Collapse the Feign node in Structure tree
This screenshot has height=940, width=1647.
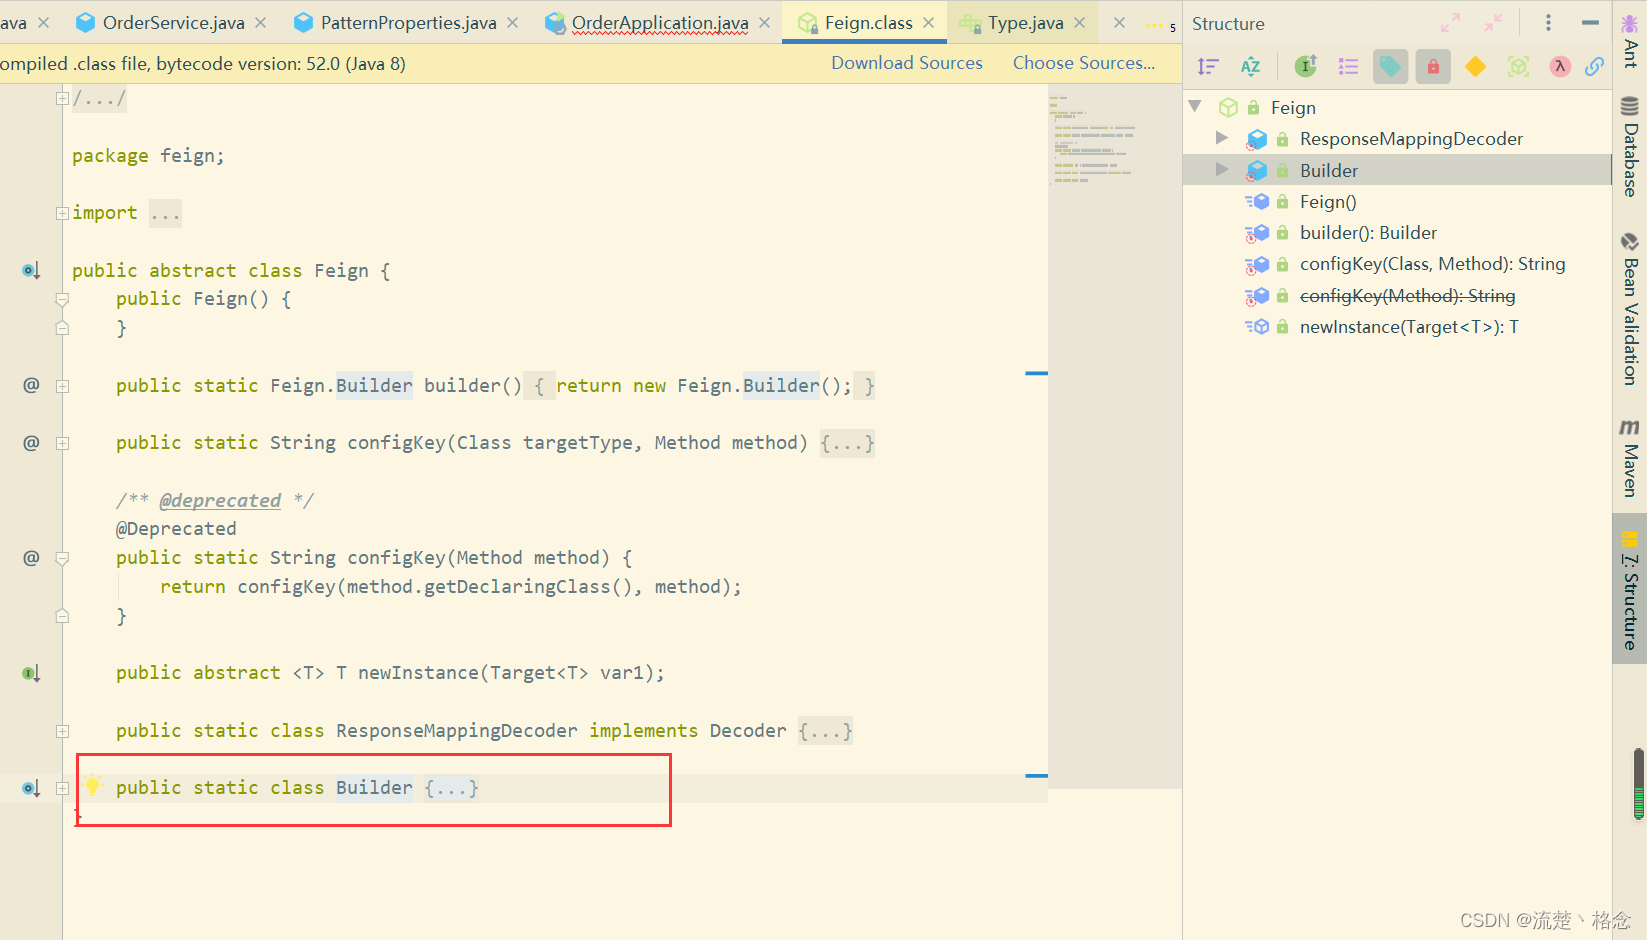point(1194,106)
